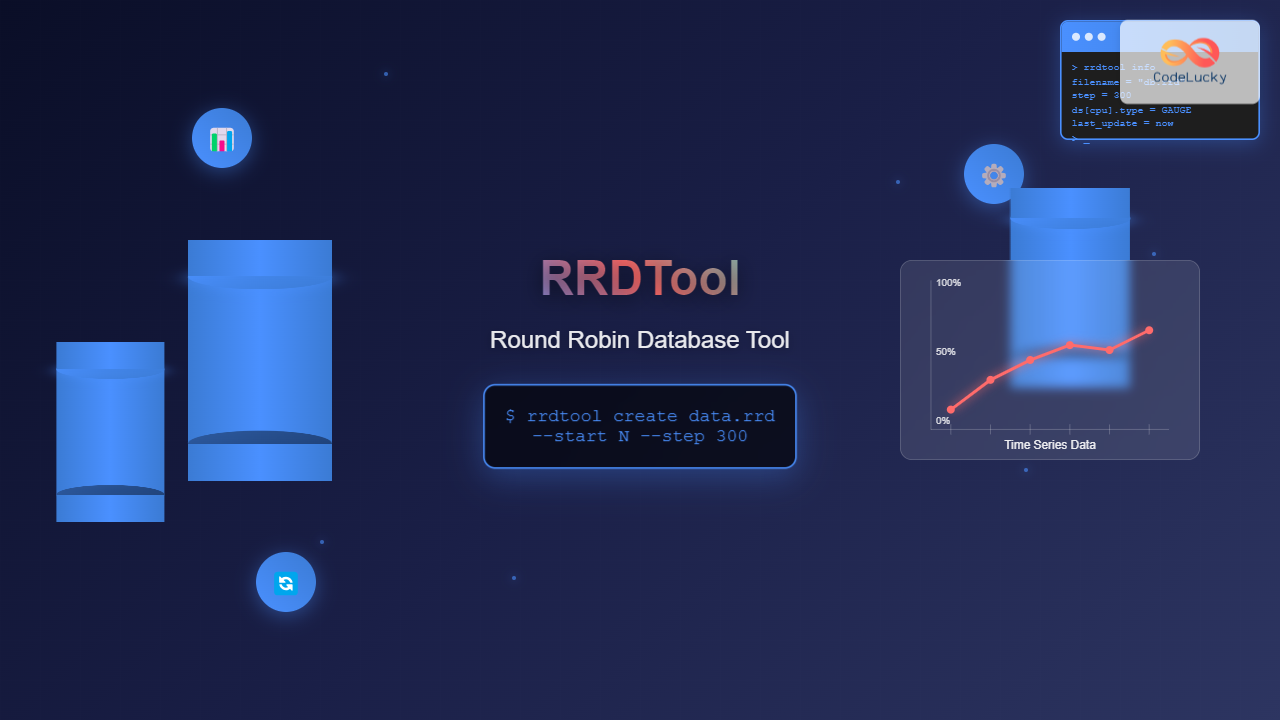This screenshot has width=1280, height=720.
Task: Click the third dot in terminal title bar
Action: [1102, 37]
